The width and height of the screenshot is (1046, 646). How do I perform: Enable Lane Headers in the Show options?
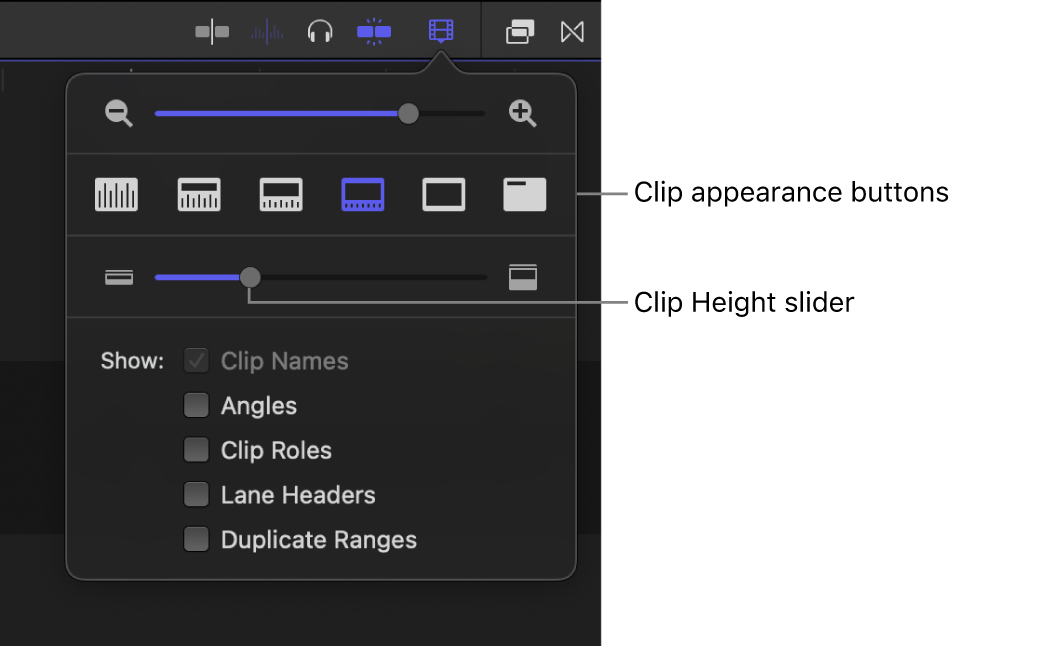click(x=196, y=494)
